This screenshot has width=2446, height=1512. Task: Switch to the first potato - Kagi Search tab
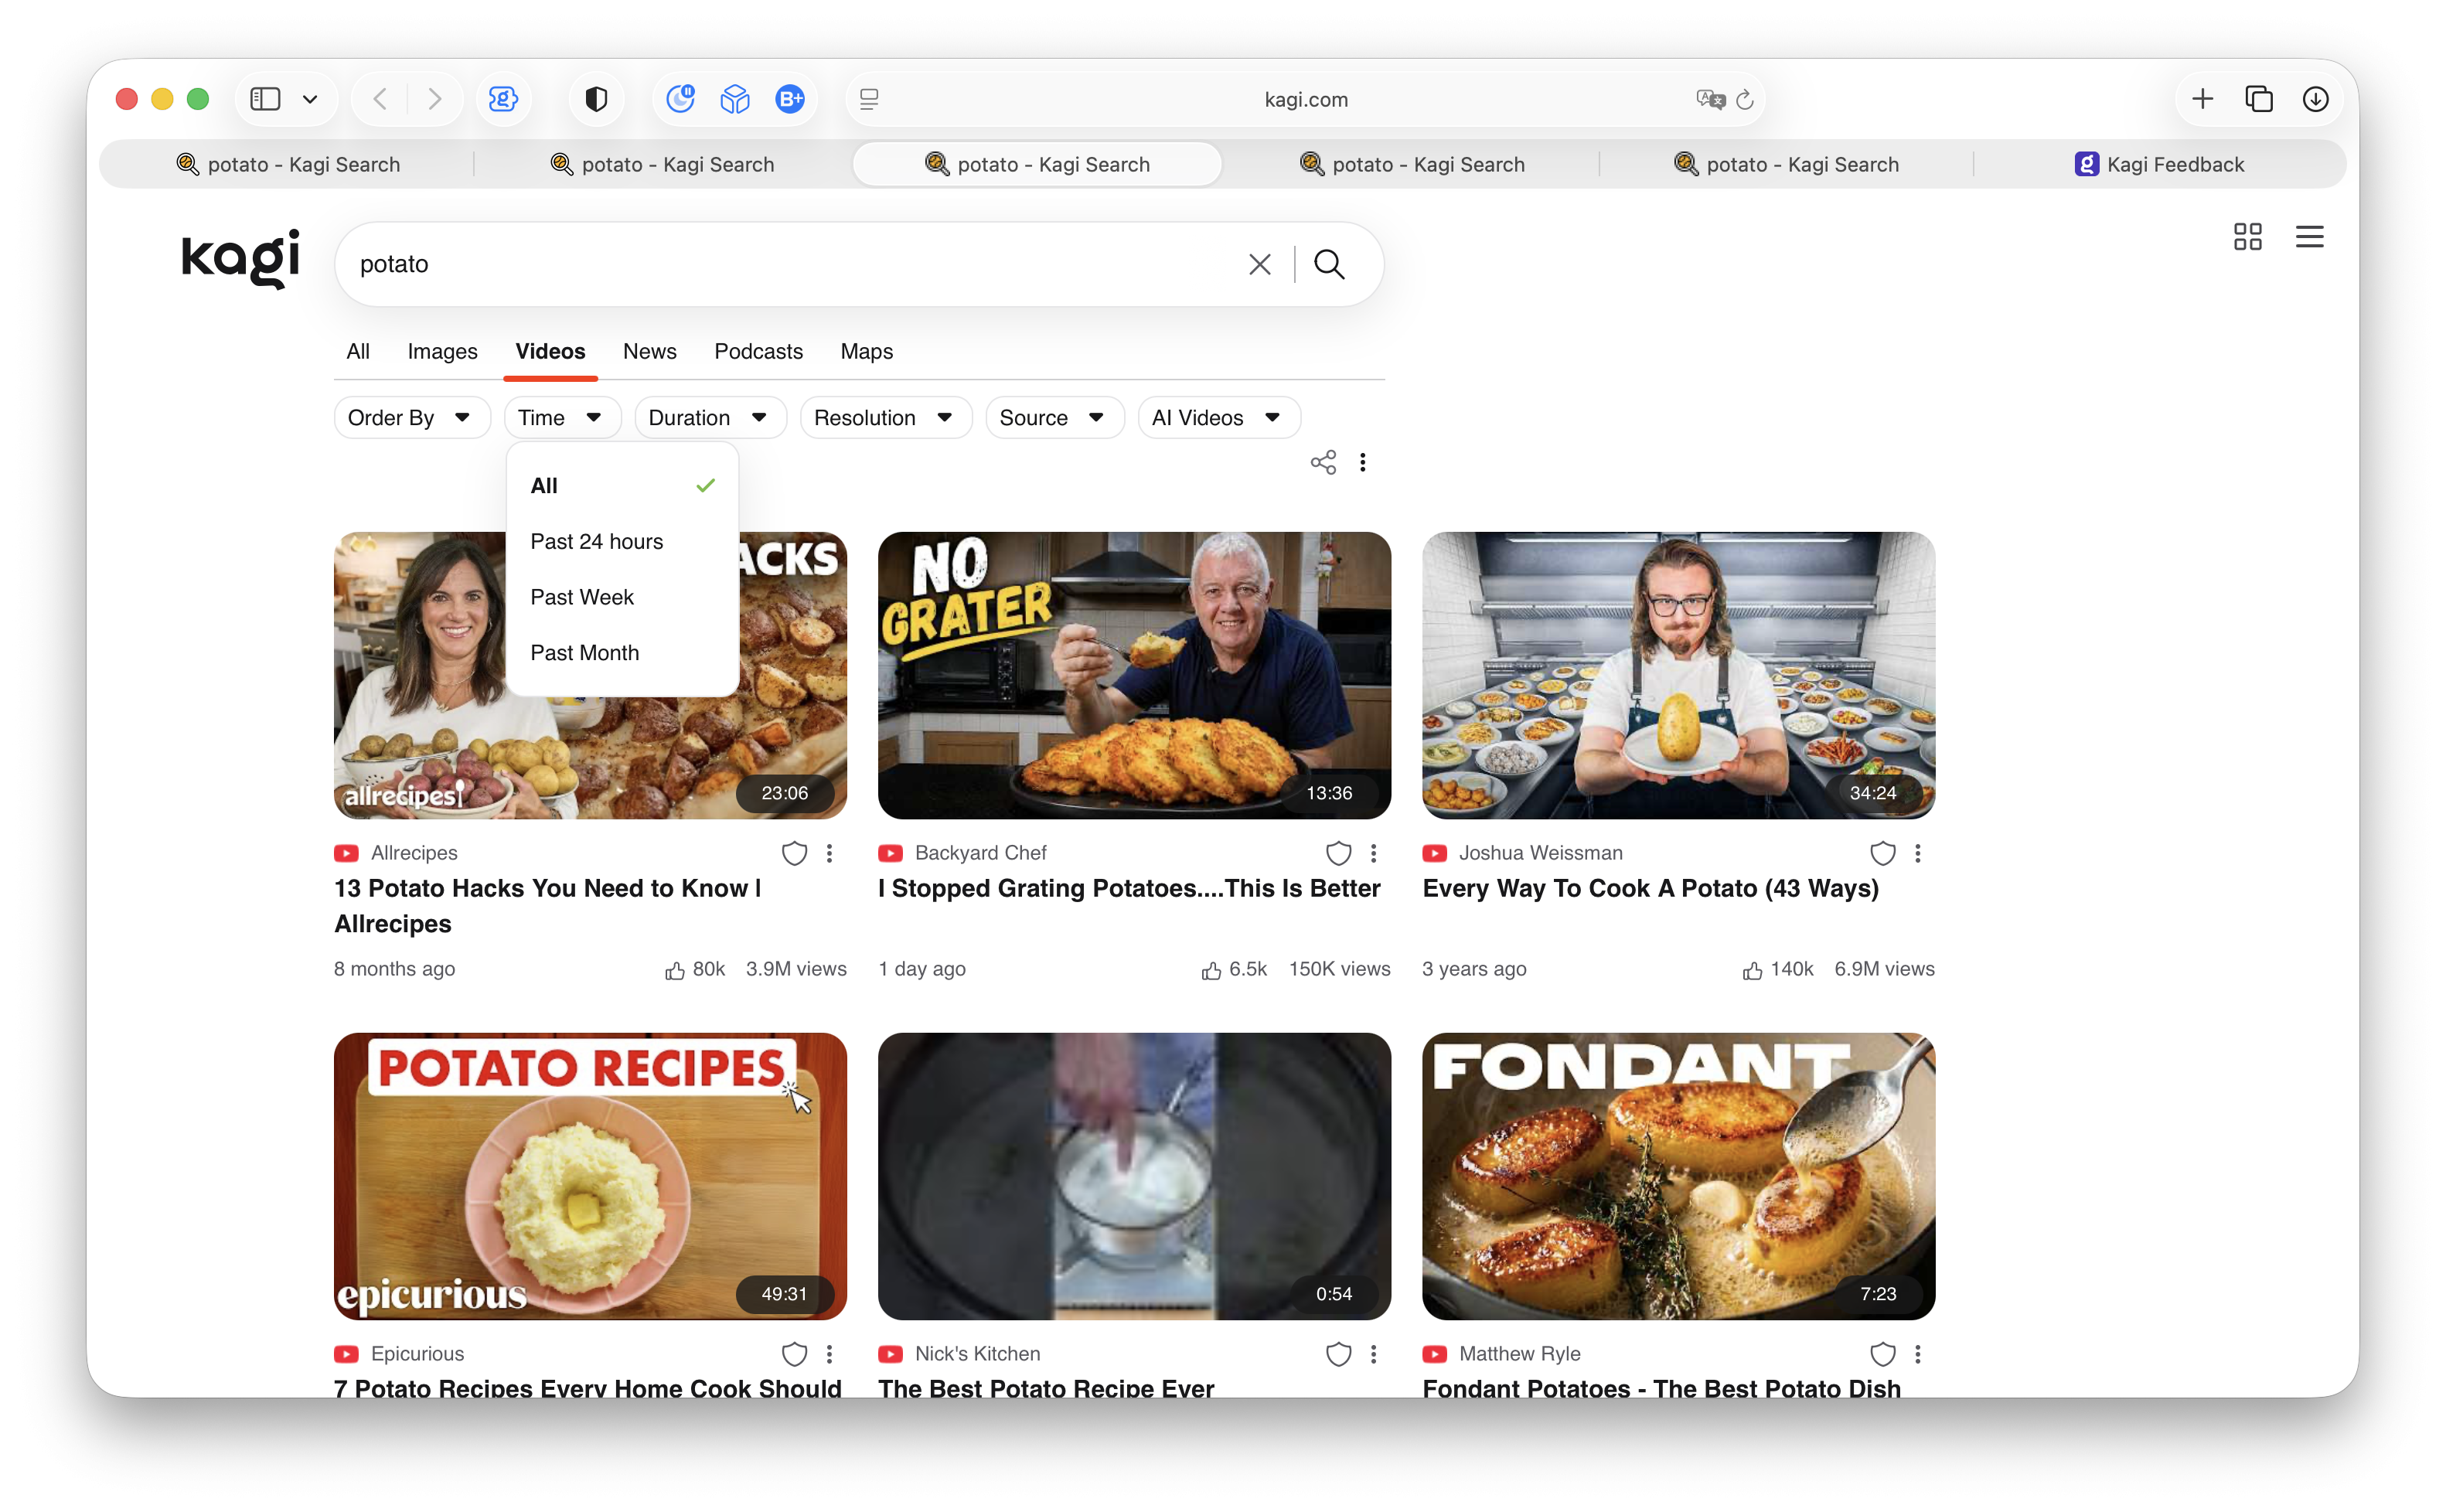click(x=288, y=164)
